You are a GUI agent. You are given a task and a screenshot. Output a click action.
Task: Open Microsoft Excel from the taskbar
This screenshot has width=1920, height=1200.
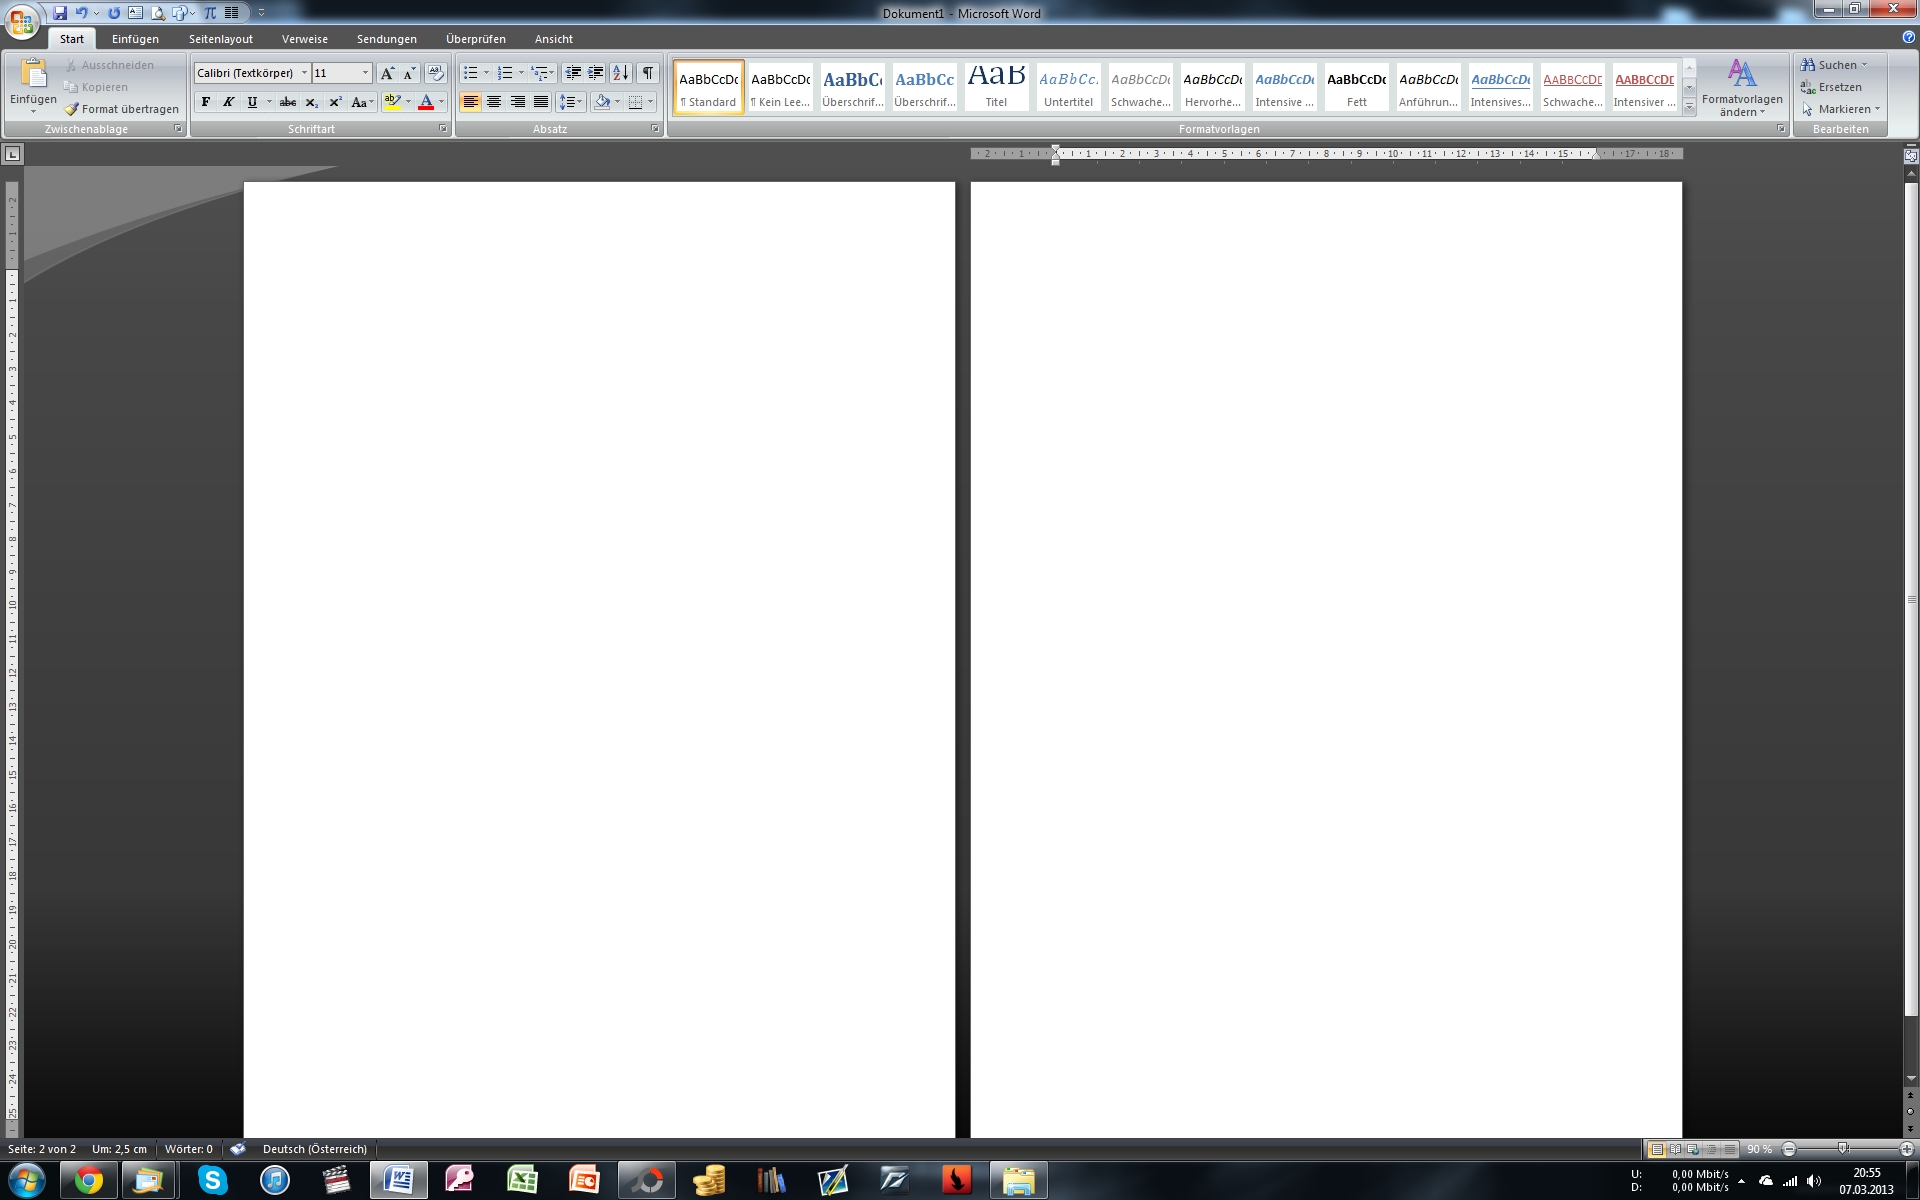[522, 1180]
